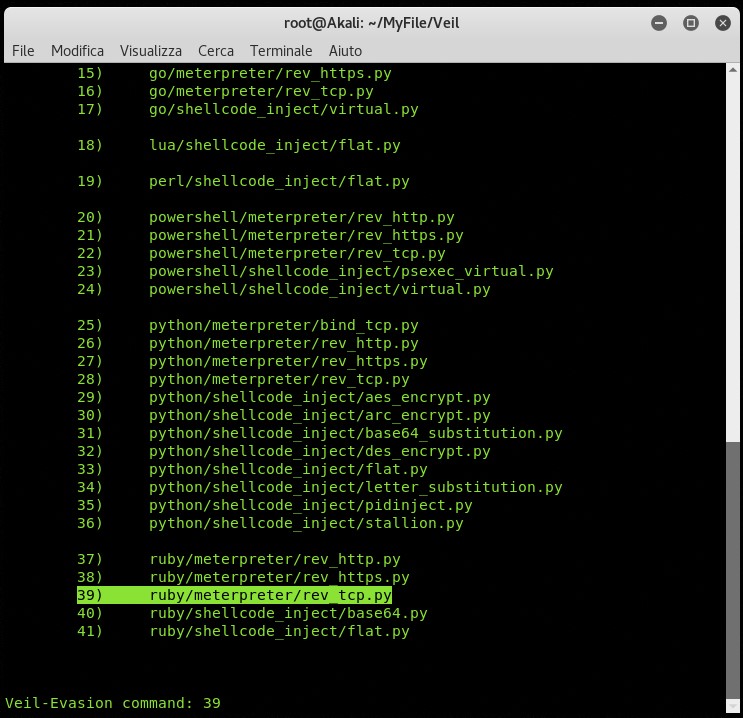Click the scrollbar track above the thumb
Screen dimensions: 743x718
coord(733,258)
